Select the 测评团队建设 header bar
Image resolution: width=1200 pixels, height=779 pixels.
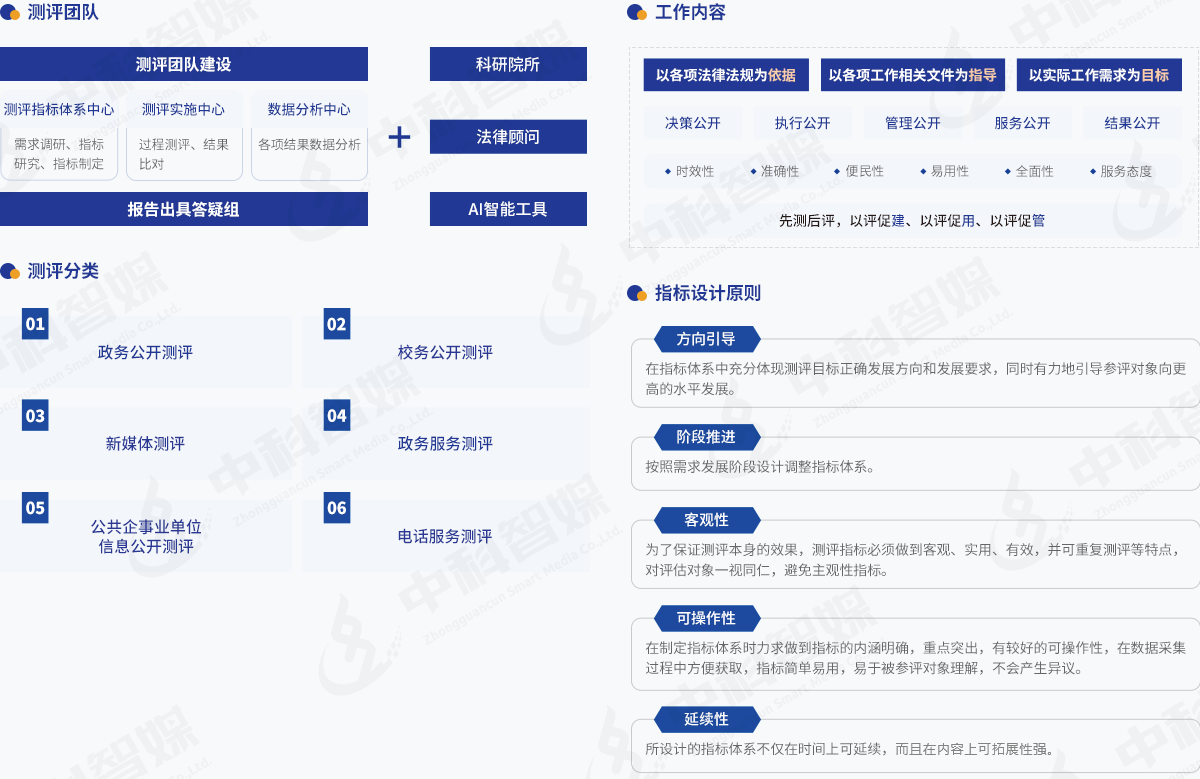[x=184, y=64]
